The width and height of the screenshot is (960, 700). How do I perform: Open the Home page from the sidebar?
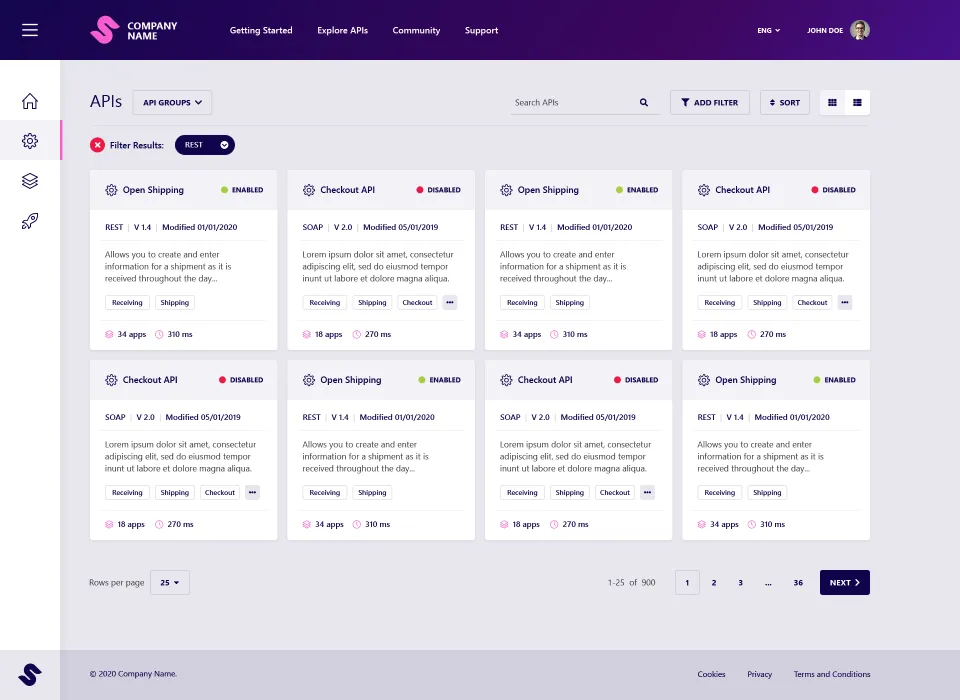click(30, 101)
